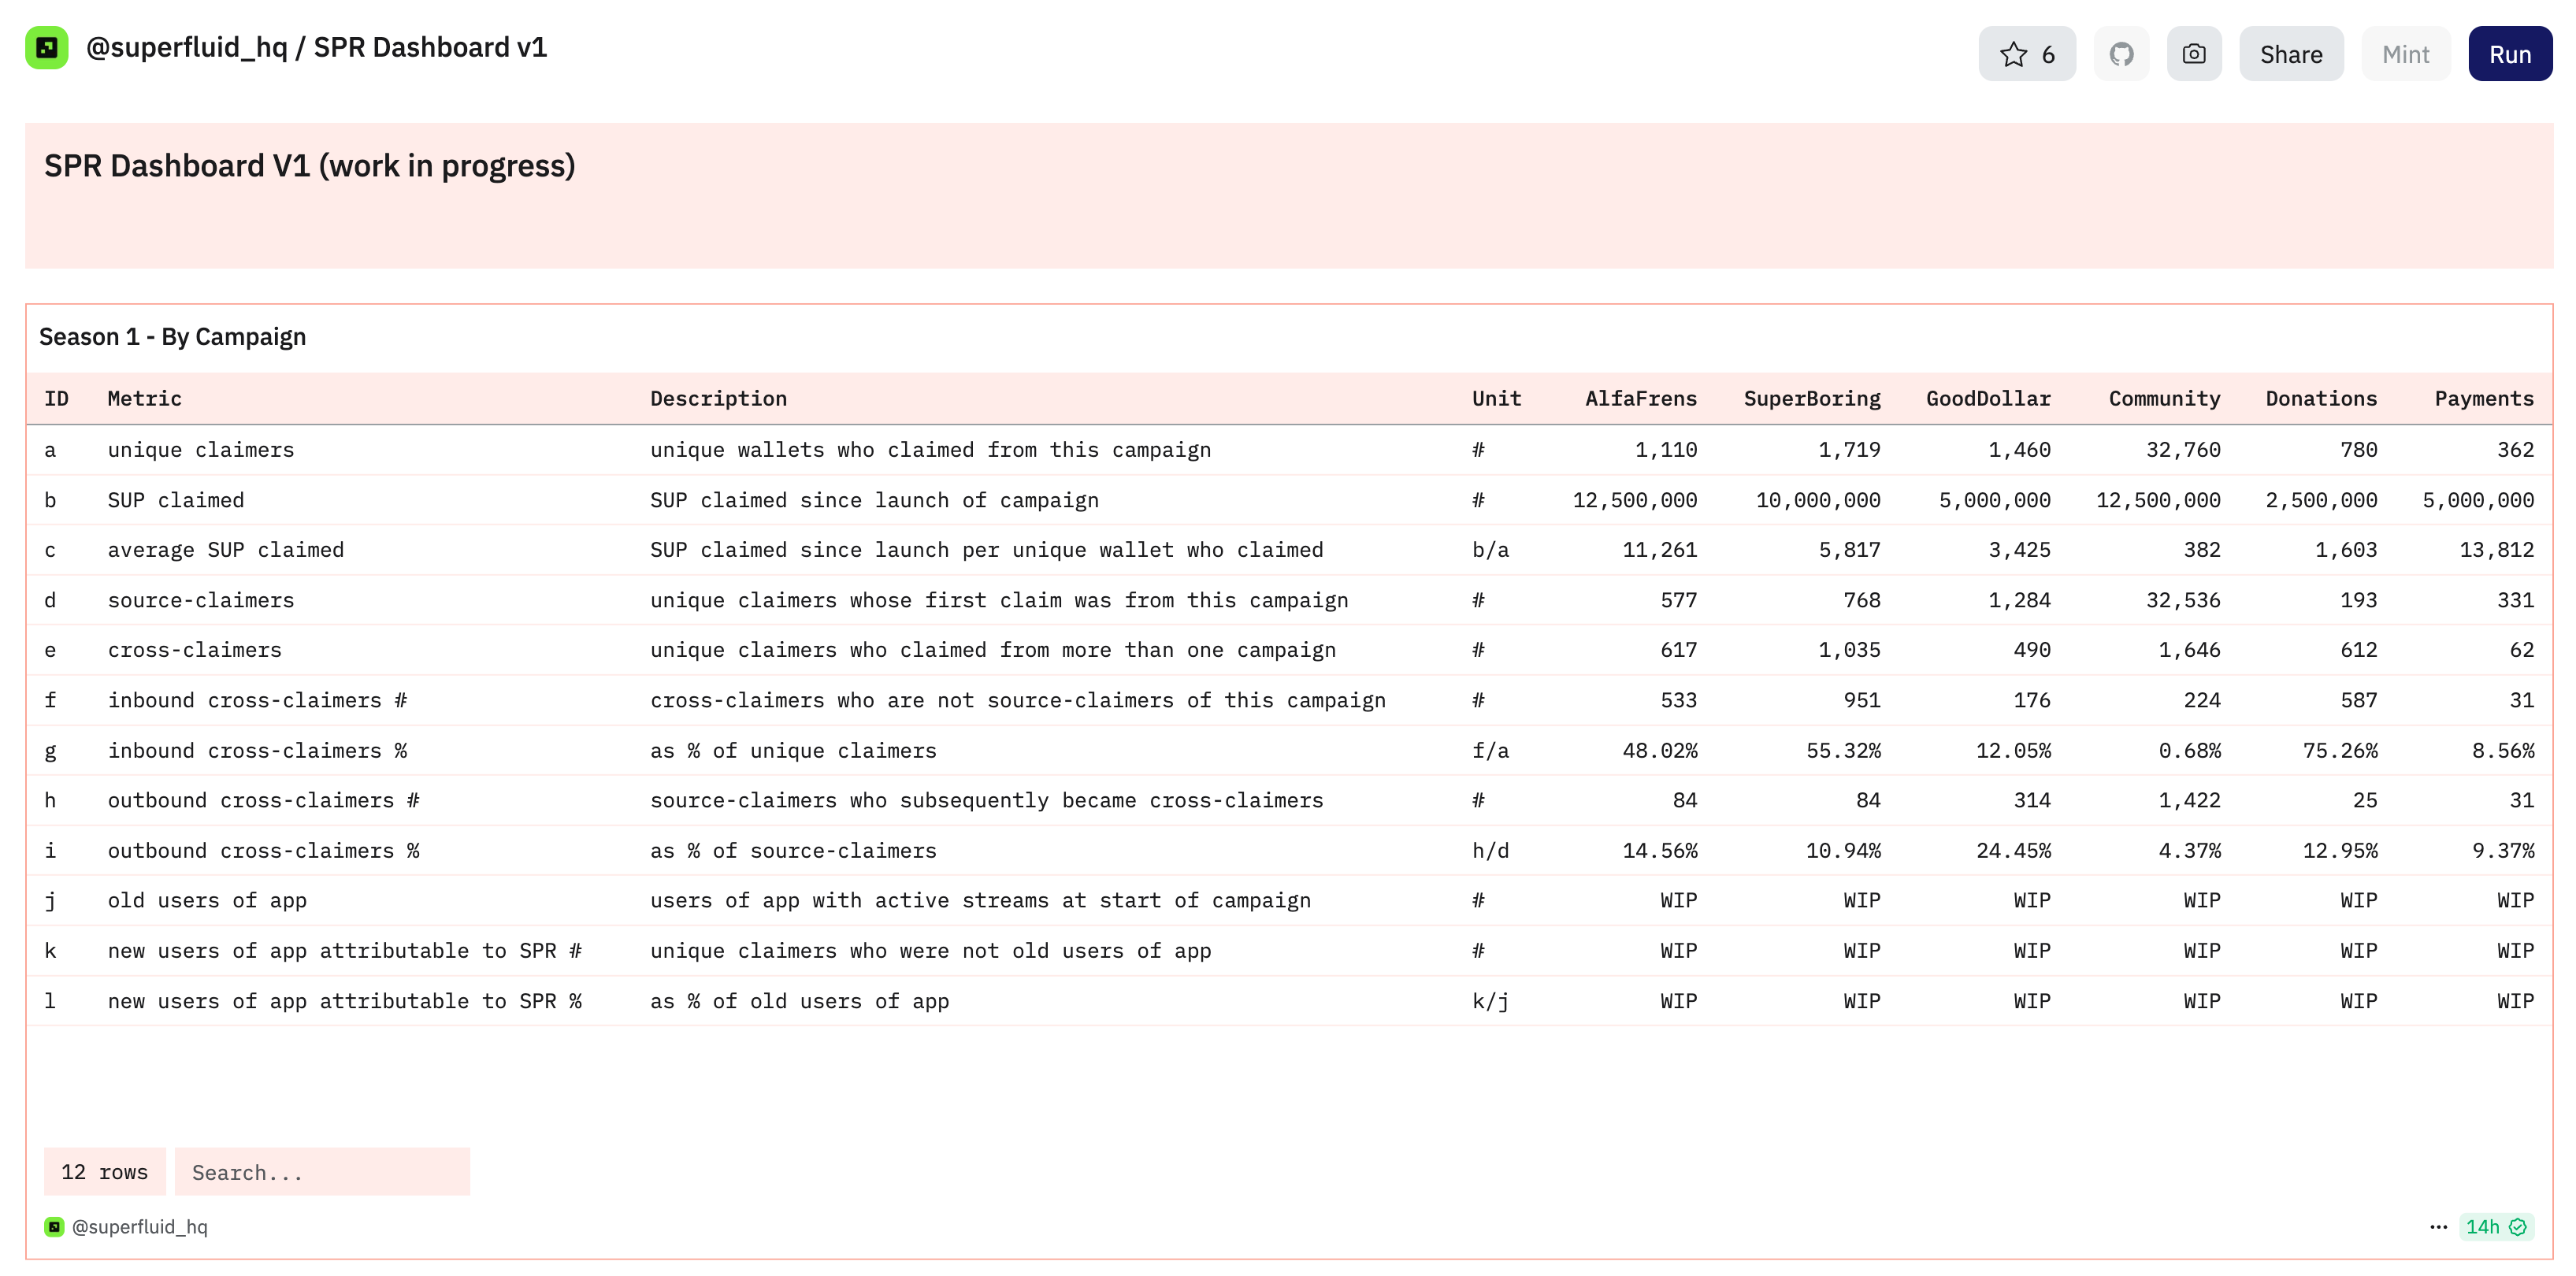Viewport: 2576px width, 1276px height.
Task: Select the 'average SUP claimed' metric cell
Action: tap(226, 550)
